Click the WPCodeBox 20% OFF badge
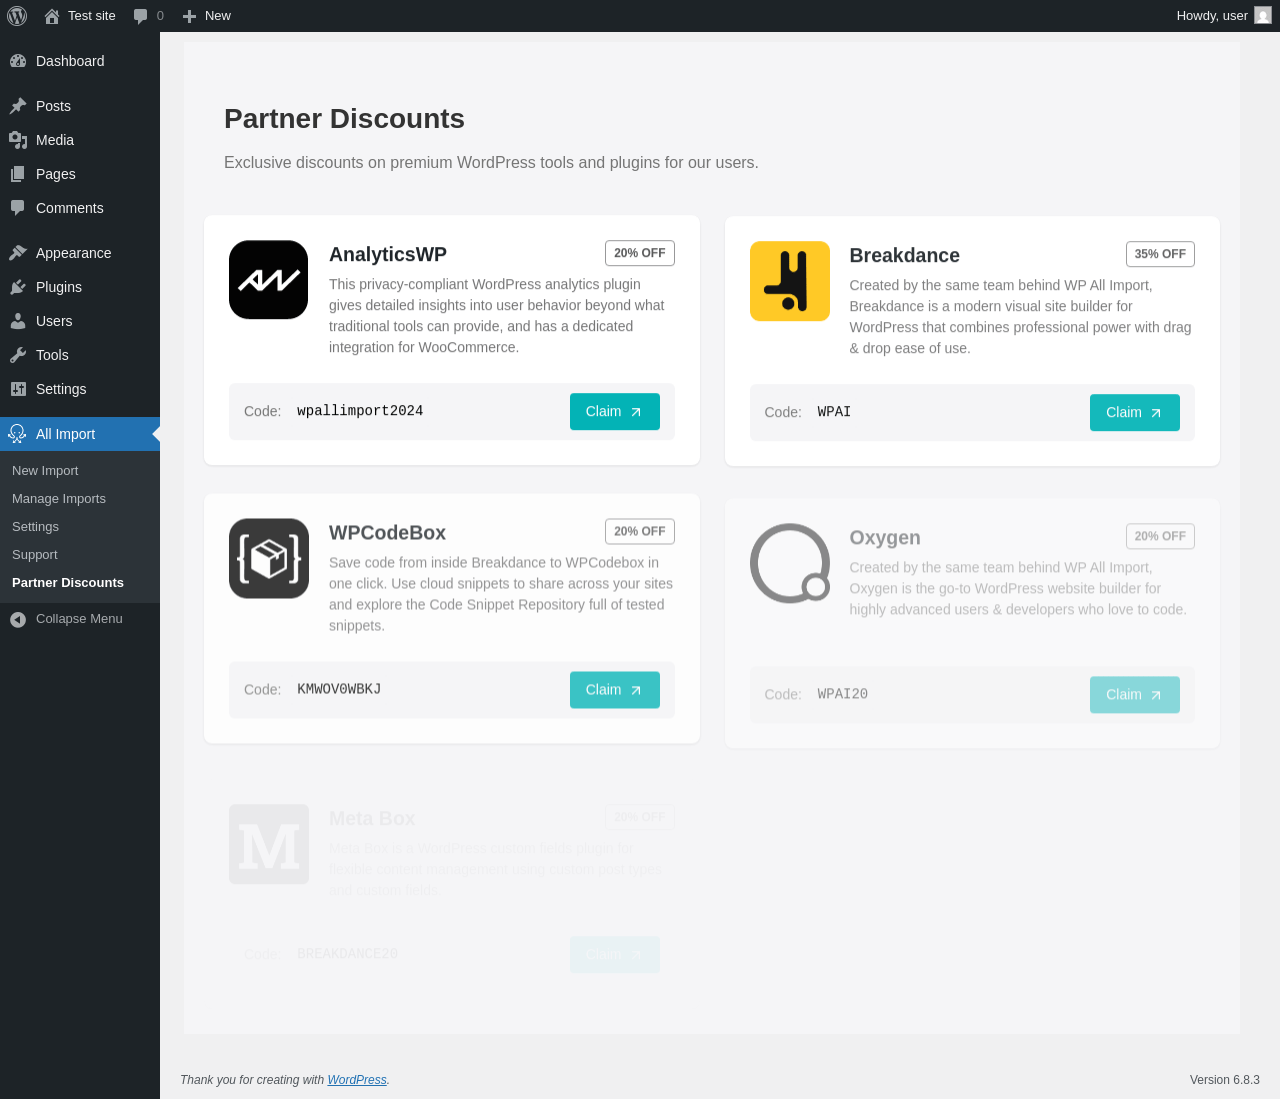 click(640, 531)
